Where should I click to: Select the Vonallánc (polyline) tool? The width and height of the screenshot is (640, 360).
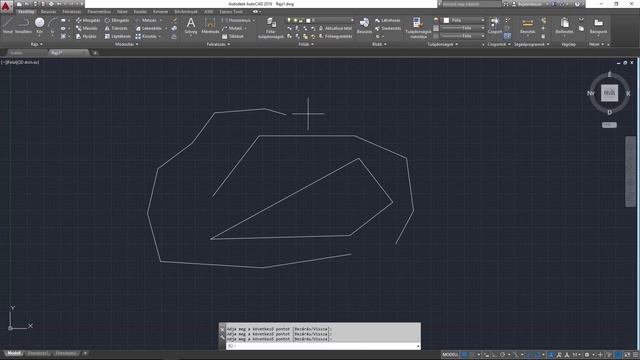coord(23,25)
